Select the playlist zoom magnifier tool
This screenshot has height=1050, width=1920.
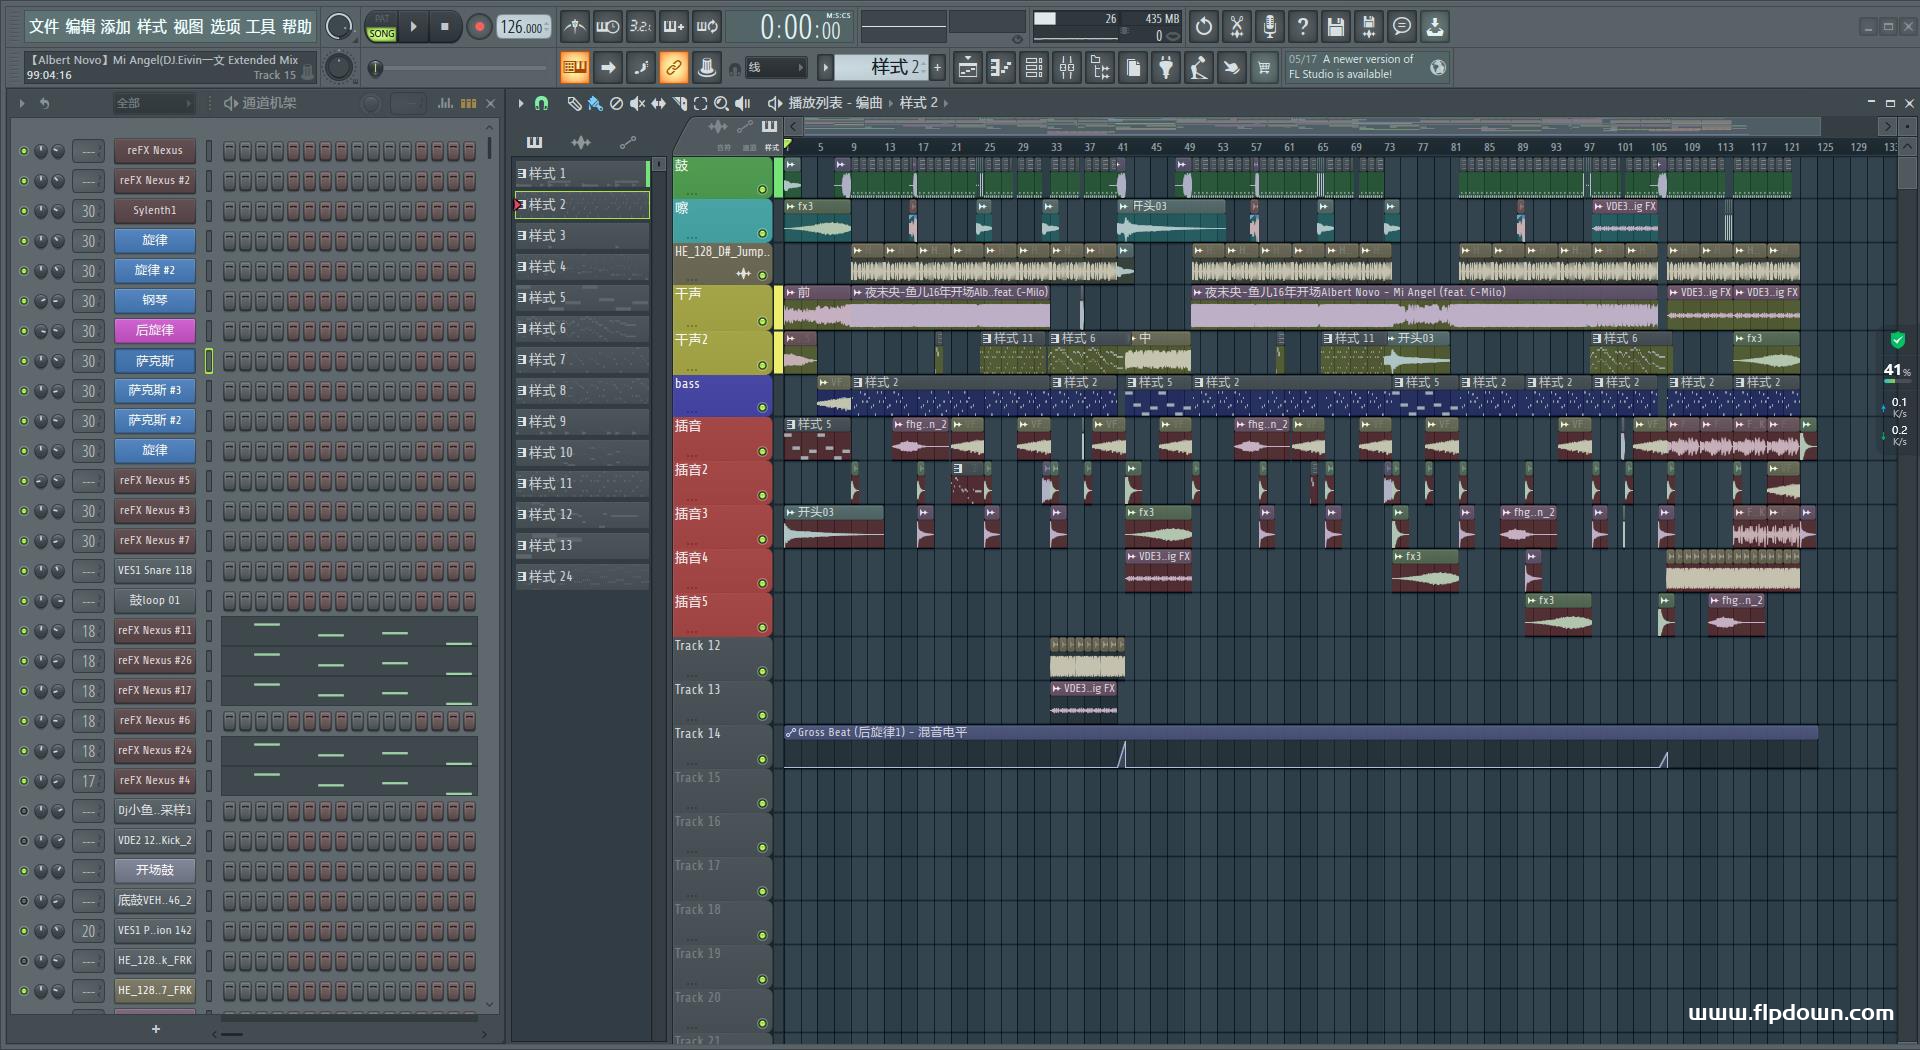[721, 103]
